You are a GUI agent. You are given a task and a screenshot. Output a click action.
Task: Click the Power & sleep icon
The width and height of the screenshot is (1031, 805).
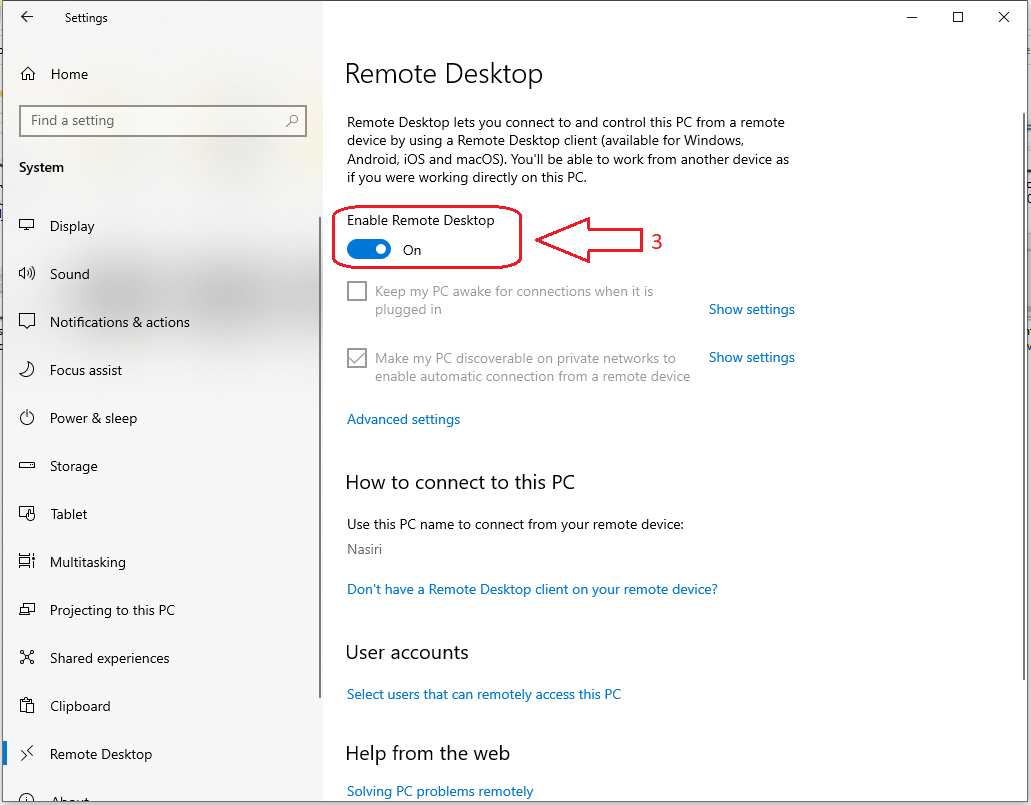click(28, 418)
